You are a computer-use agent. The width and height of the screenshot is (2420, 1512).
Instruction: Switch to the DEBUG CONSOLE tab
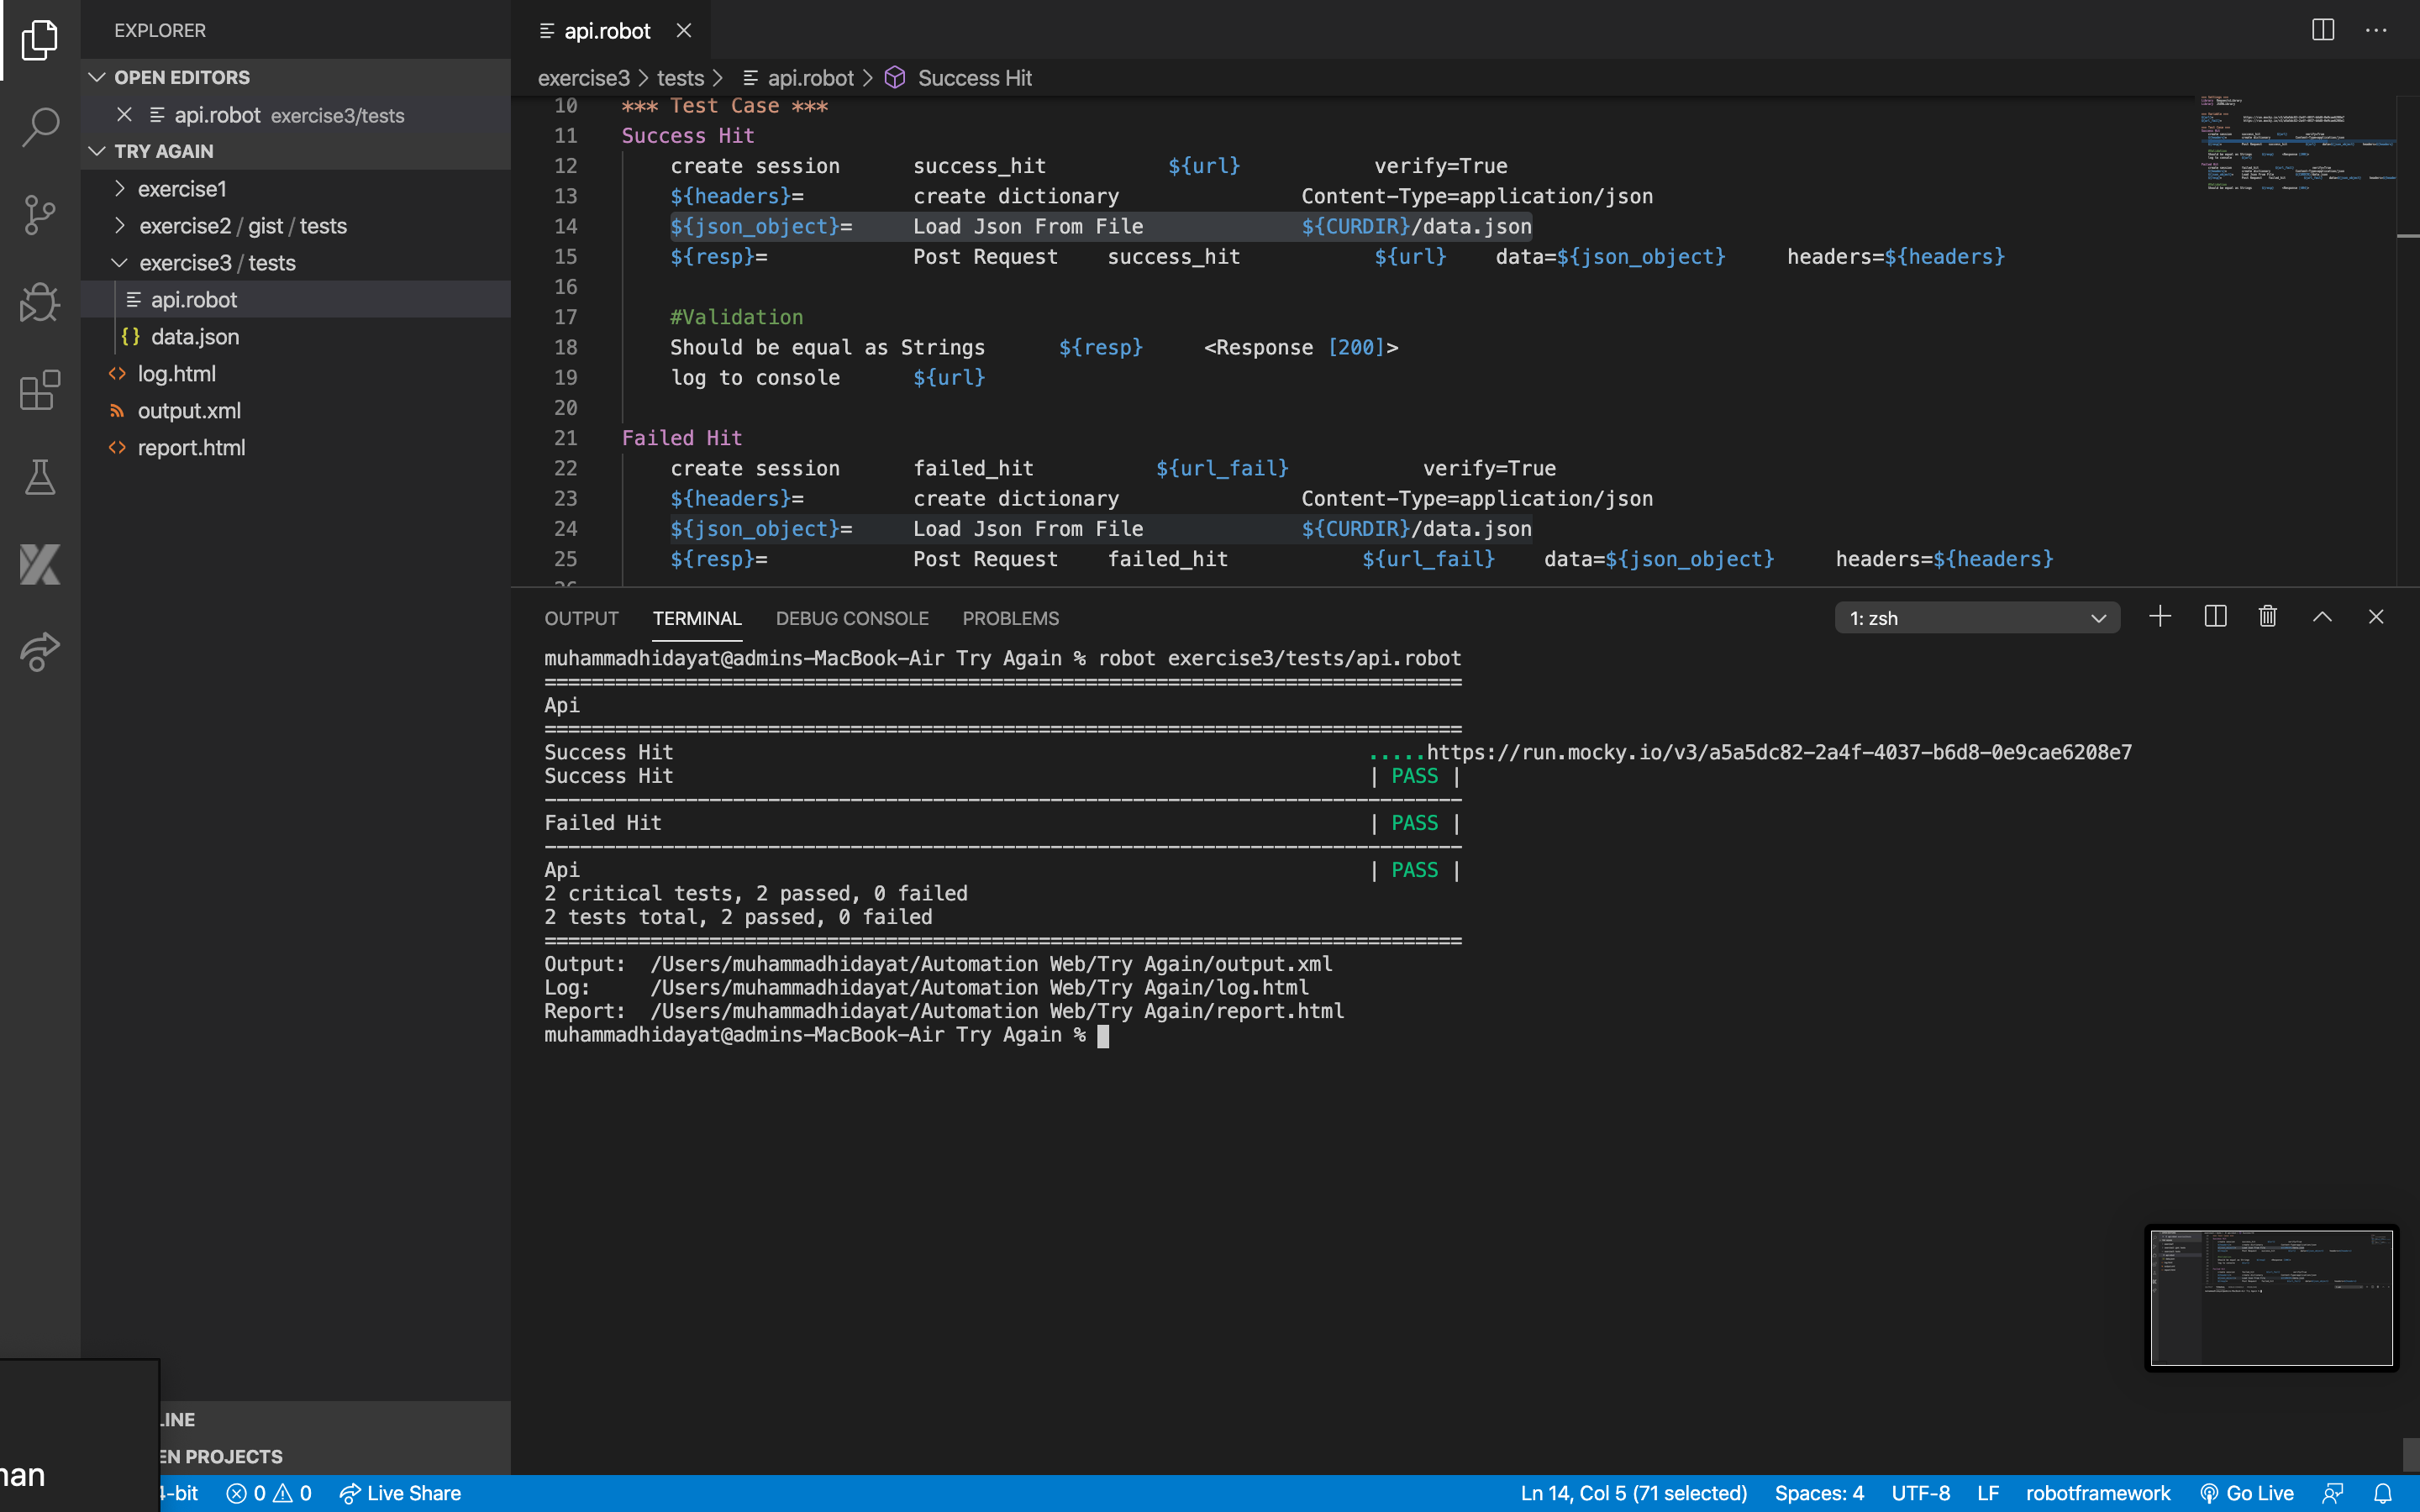tap(852, 618)
